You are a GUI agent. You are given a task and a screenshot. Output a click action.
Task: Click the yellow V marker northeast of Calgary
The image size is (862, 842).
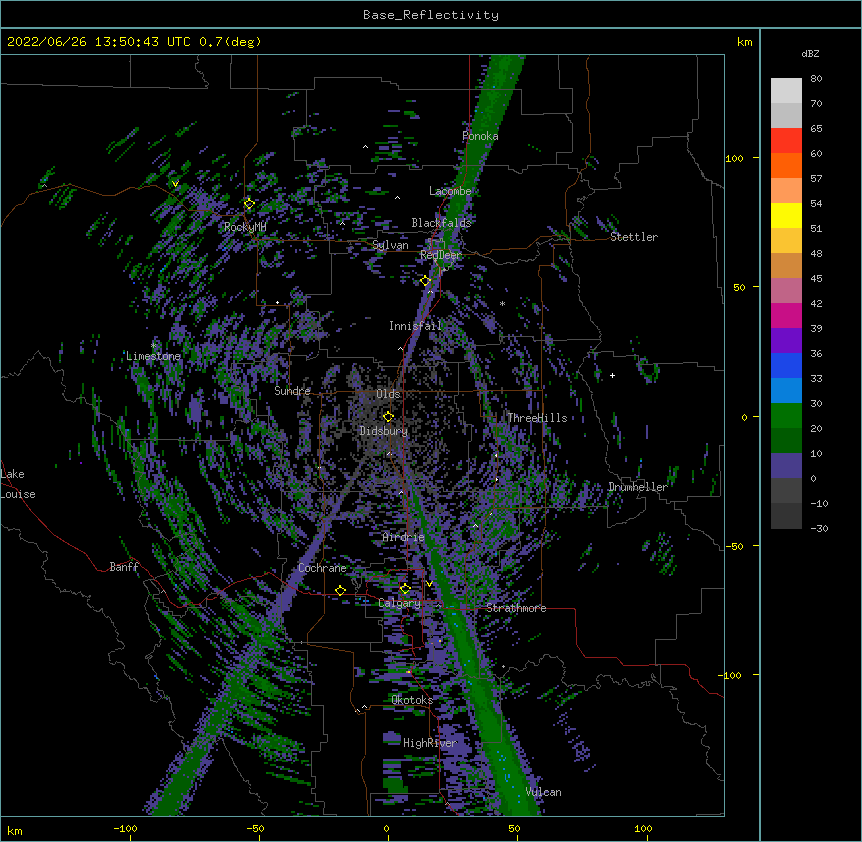tap(429, 584)
